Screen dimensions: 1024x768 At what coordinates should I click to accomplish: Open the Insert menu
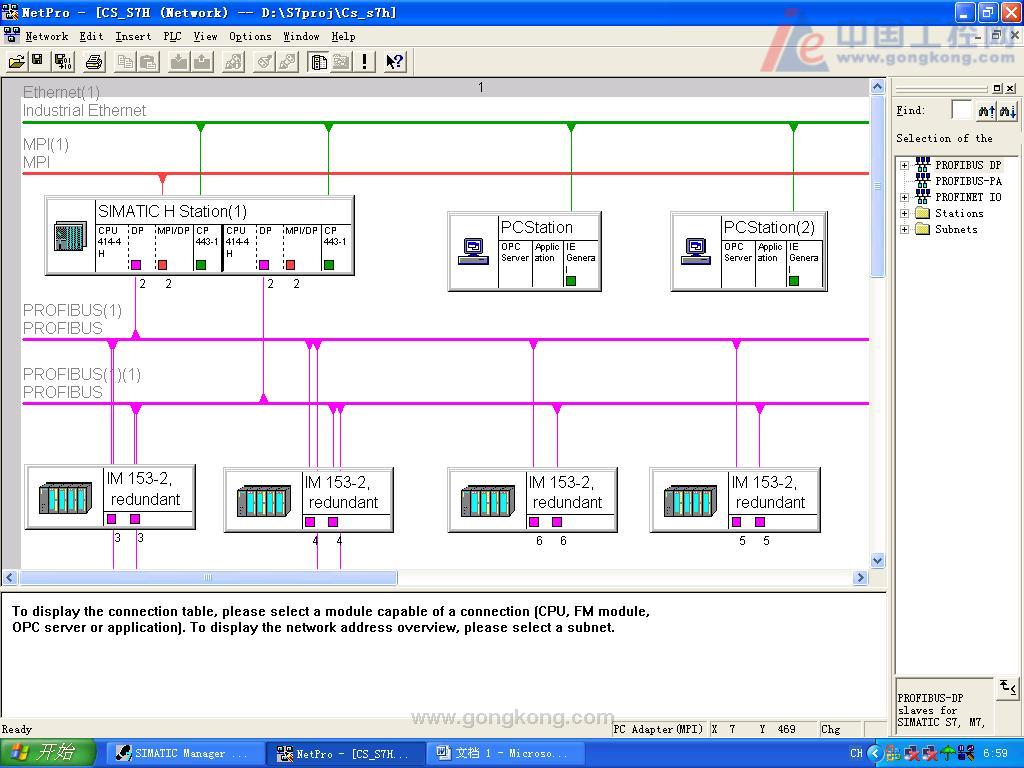pos(133,37)
